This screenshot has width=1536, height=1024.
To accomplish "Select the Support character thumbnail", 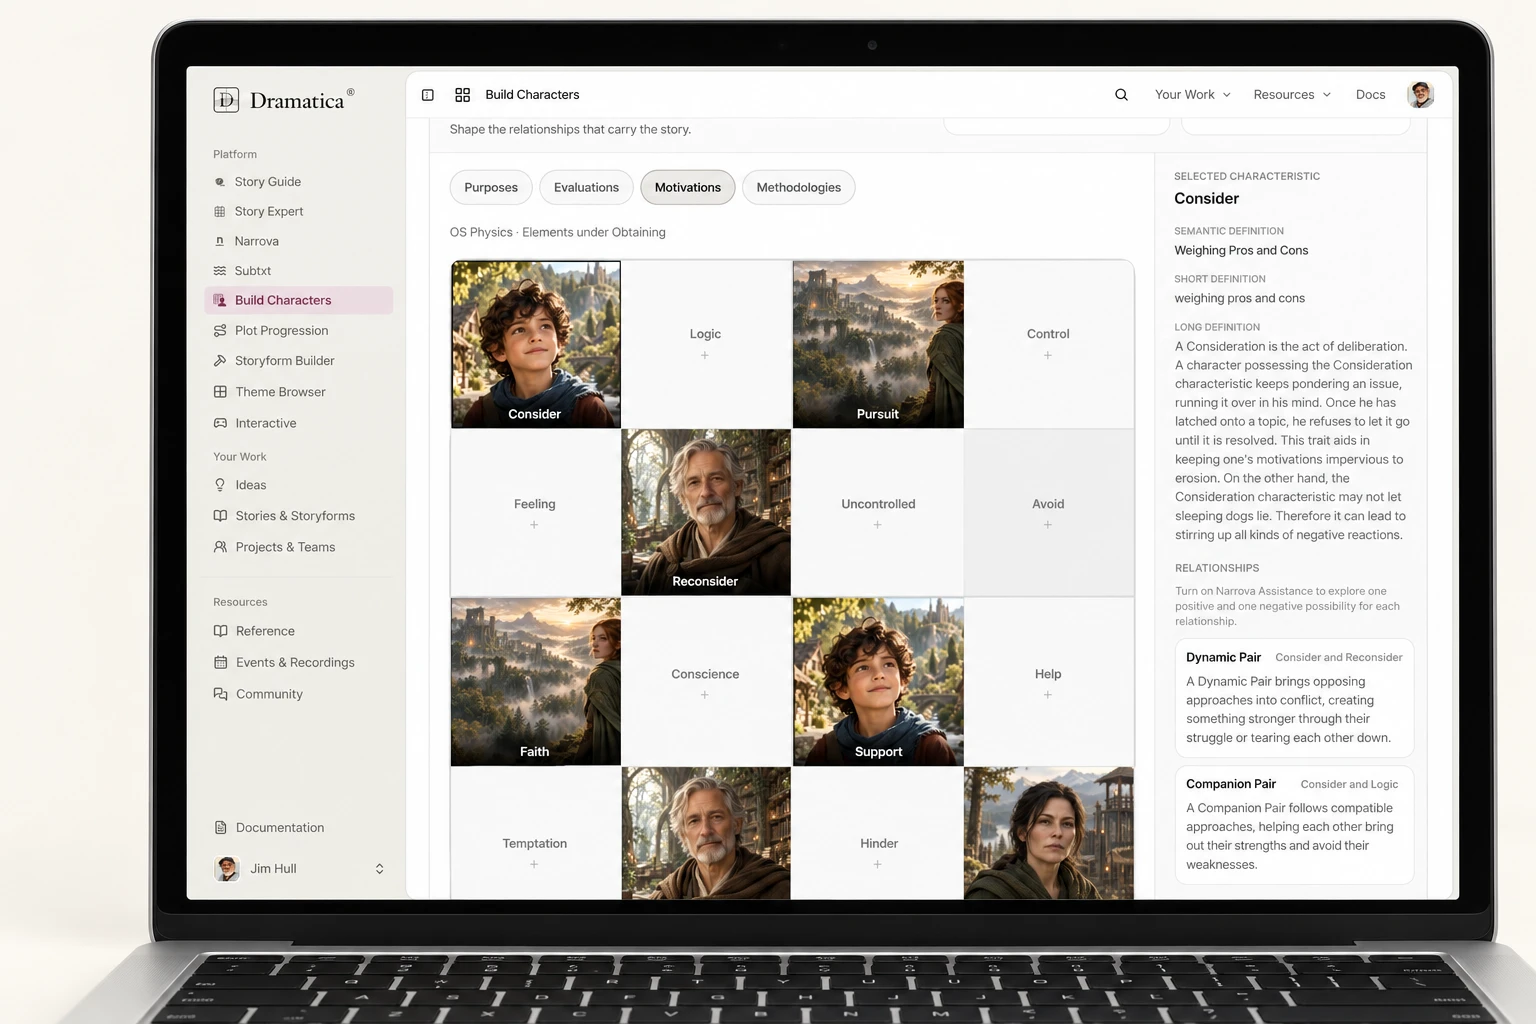I will point(878,682).
